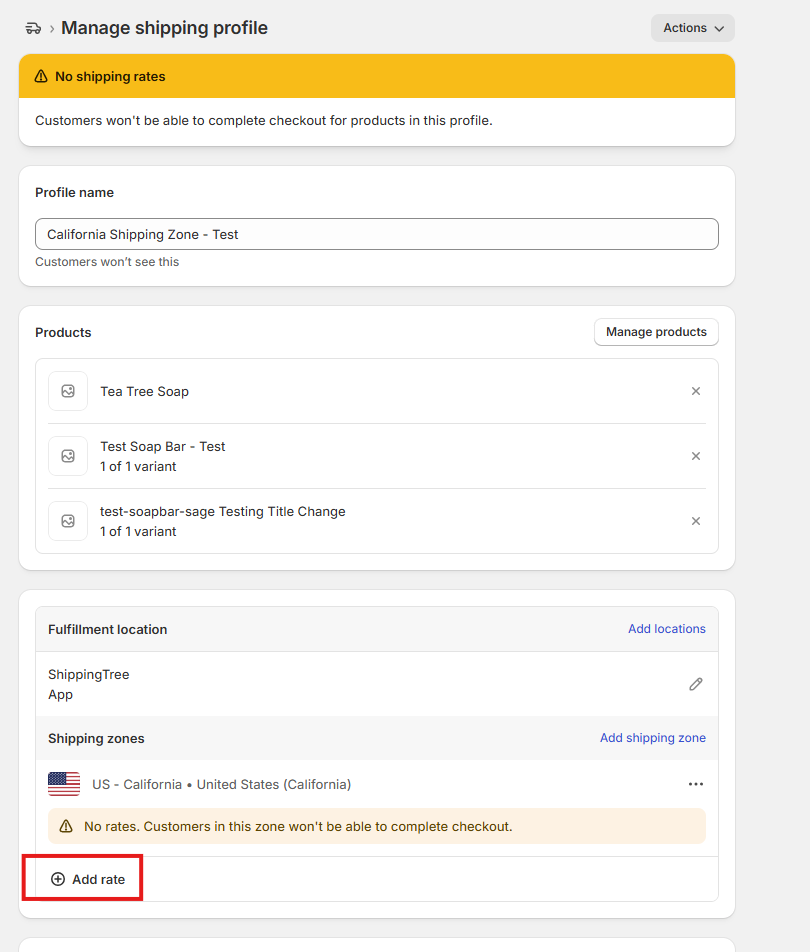This screenshot has width=810, height=952.
Task: Click test-soapbar-sage image placeholder icon
Action: click(x=68, y=521)
